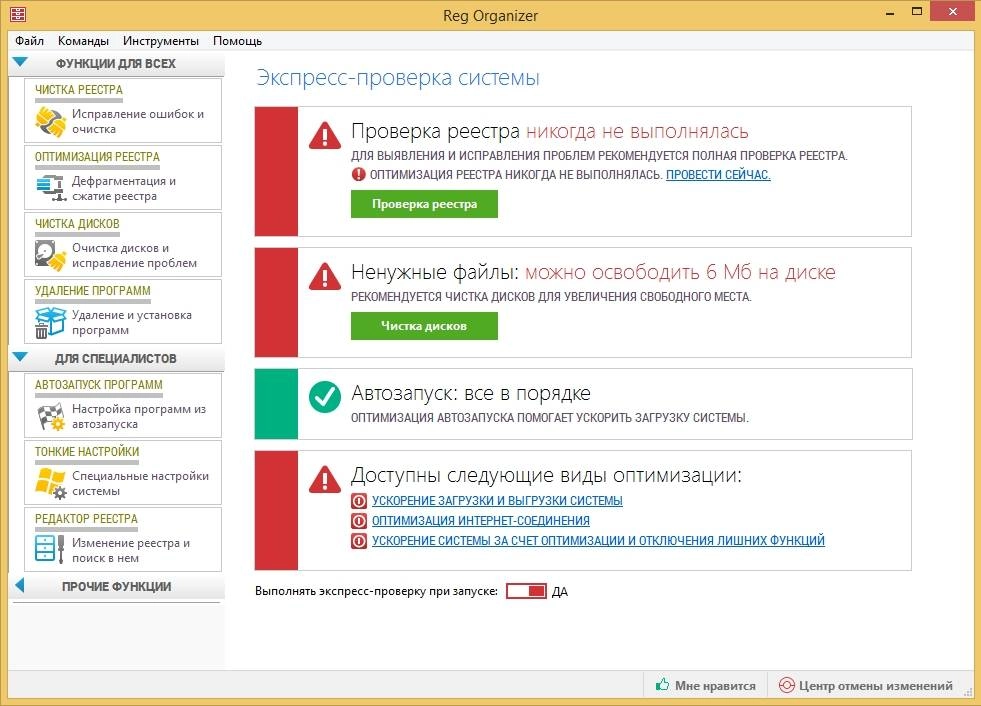Open the Команды menu

click(83, 41)
